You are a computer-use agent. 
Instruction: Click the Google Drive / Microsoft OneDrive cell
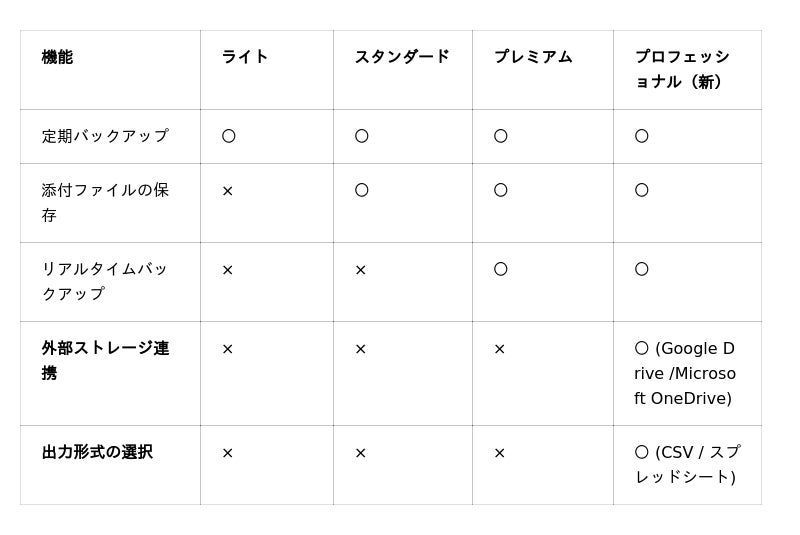tap(685, 373)
